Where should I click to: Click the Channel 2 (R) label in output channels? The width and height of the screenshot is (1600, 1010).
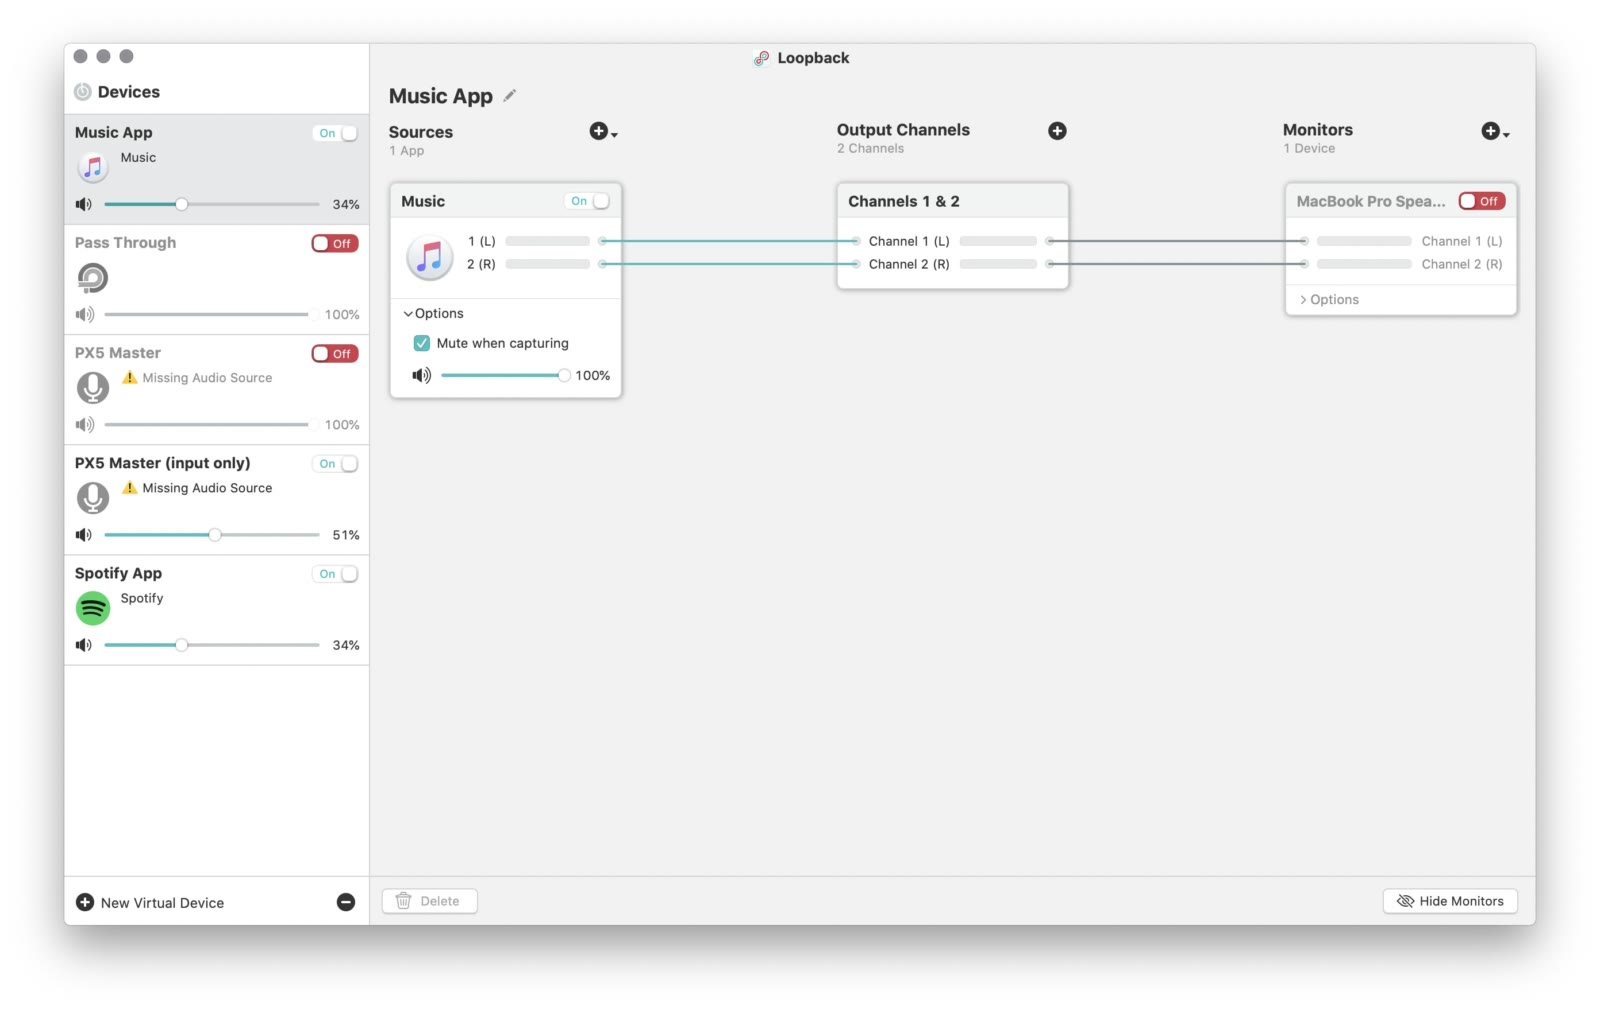coord(909,264)
